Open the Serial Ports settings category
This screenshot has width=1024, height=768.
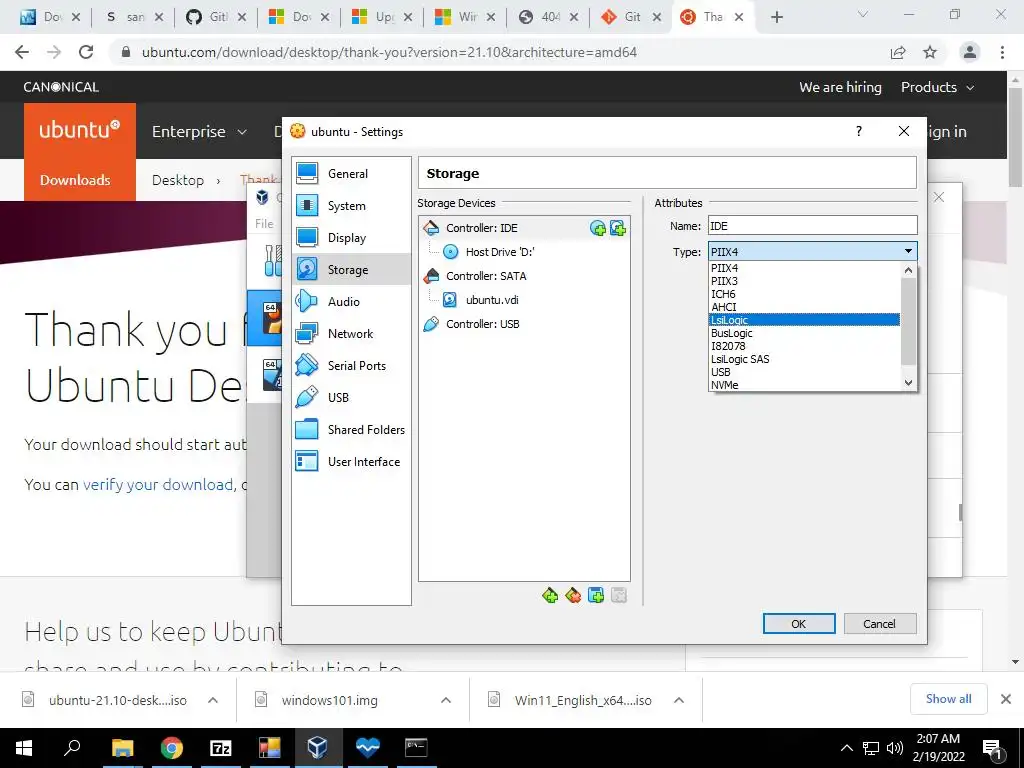[351, 366]
